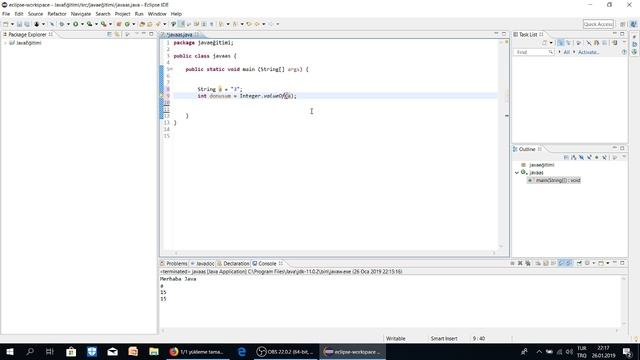The height and width of the screenshot is (360, 640).
Task: Click the New Java Package icon
Action: [119, 24]
